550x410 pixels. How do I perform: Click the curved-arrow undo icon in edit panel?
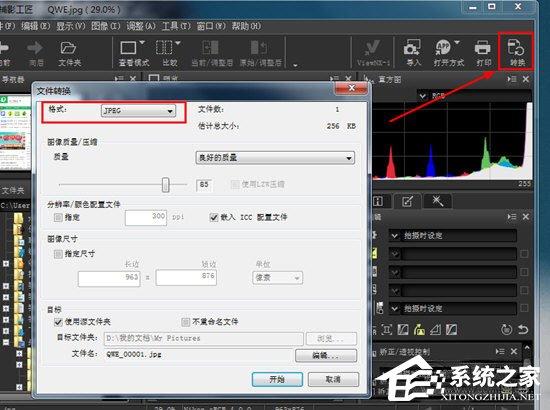click(x=523, y=330)
